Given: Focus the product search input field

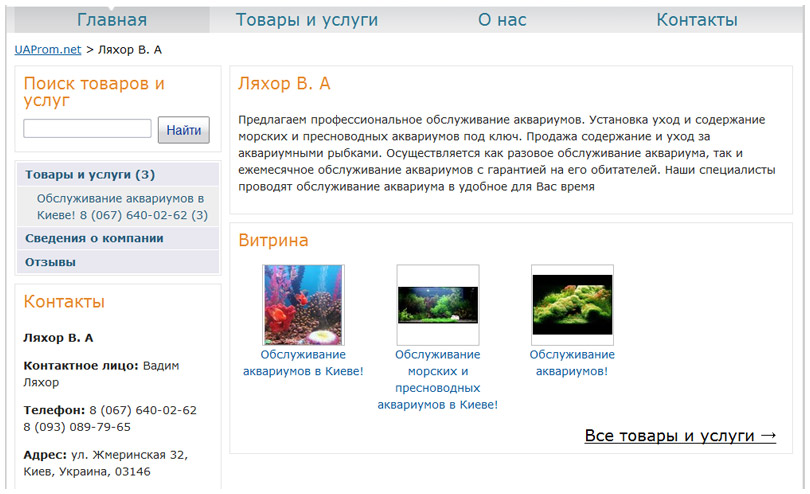Looking at the screenshot, I should pos(87,129).
